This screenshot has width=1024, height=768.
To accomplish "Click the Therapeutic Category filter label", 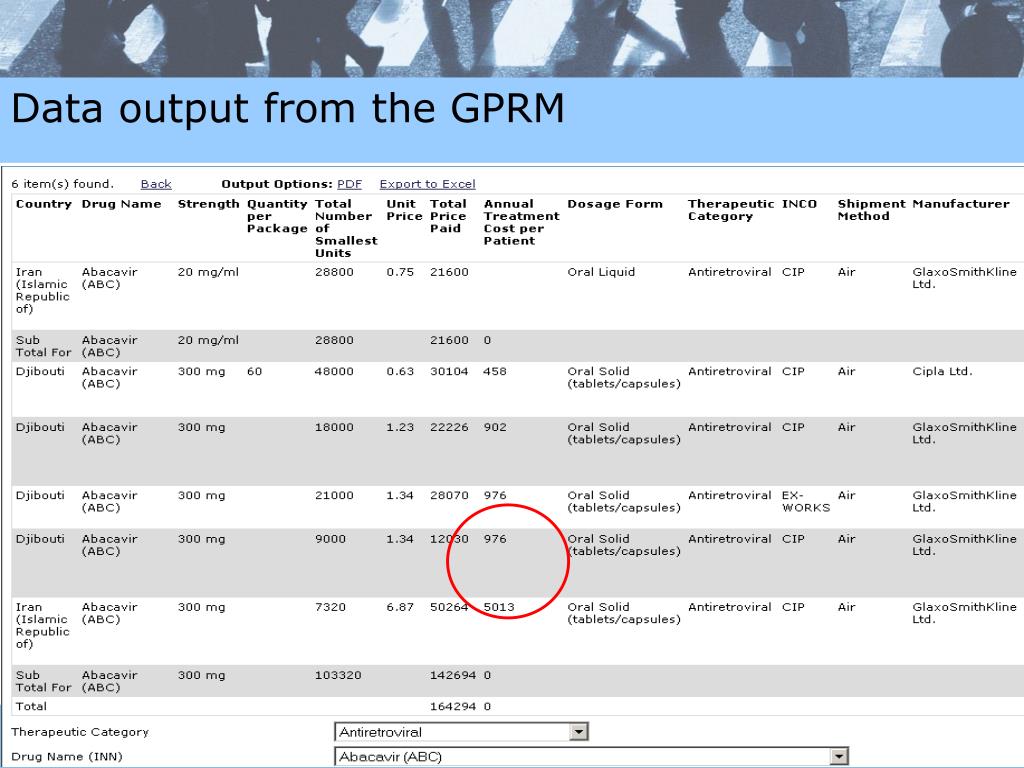I will [x=80, y=732].
